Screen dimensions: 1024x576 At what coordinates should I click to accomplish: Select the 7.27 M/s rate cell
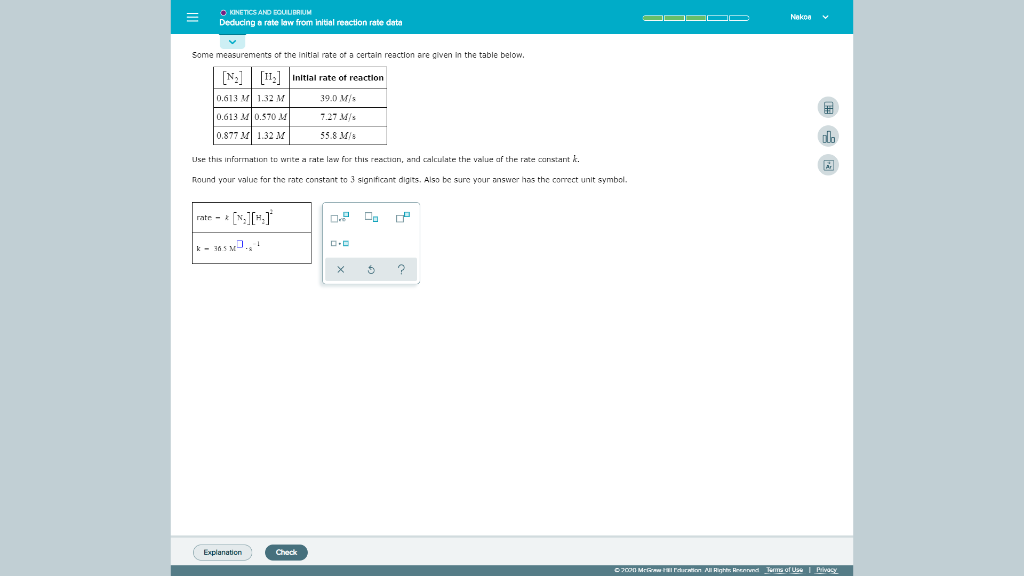338,117
